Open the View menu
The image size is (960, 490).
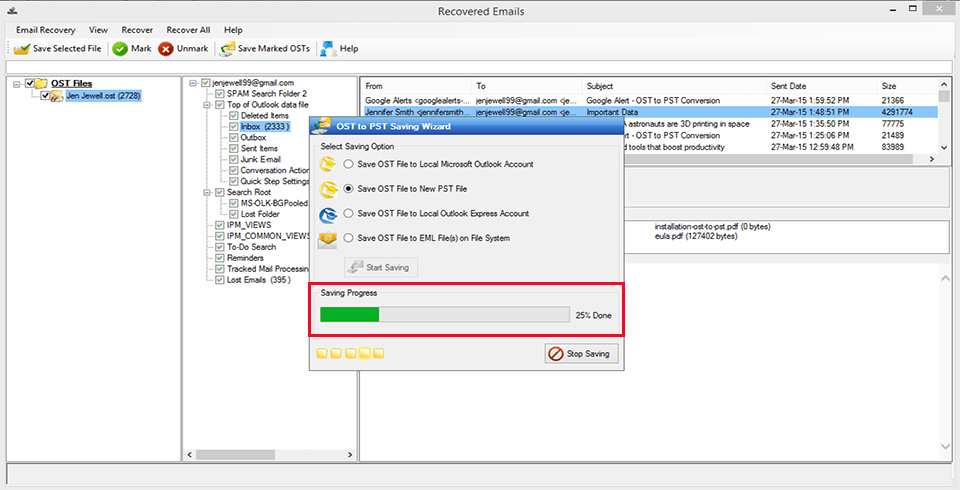click(x=98, y=29)
